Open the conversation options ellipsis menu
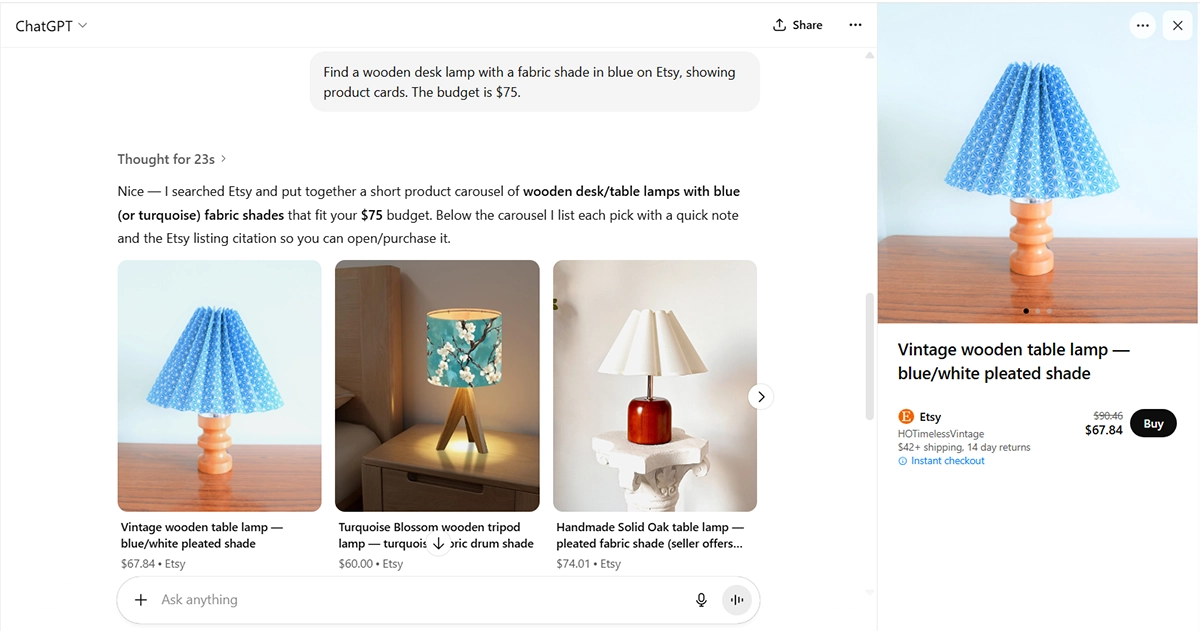 [855, 25]
